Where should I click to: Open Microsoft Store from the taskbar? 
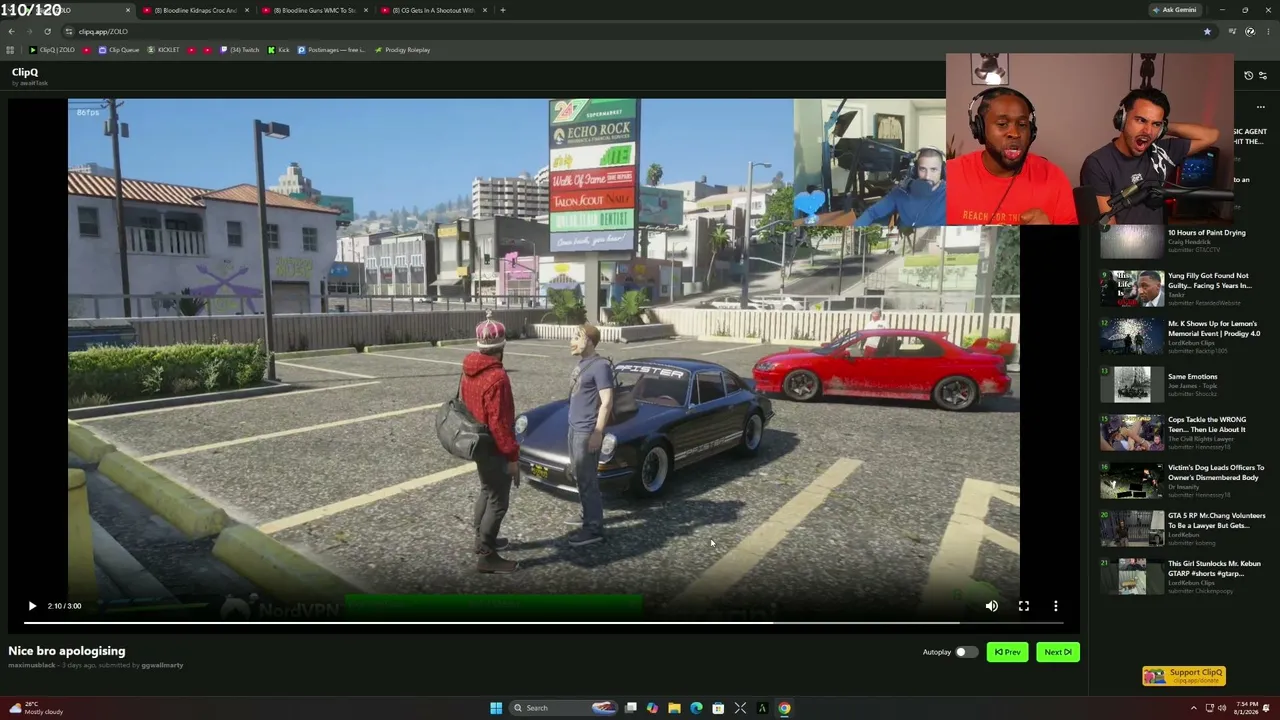tap(718, 708)
